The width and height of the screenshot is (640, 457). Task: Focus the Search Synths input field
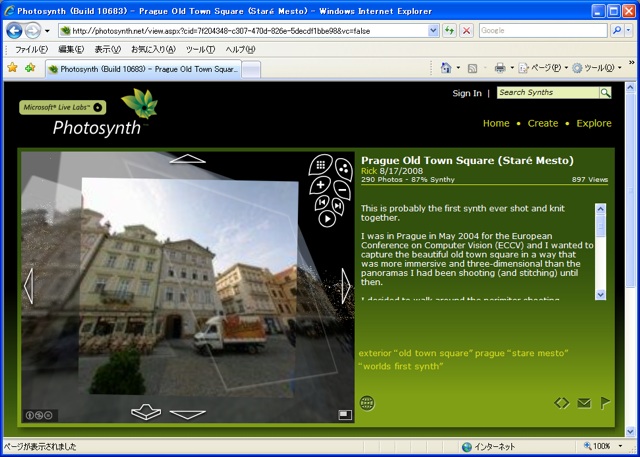548,93
